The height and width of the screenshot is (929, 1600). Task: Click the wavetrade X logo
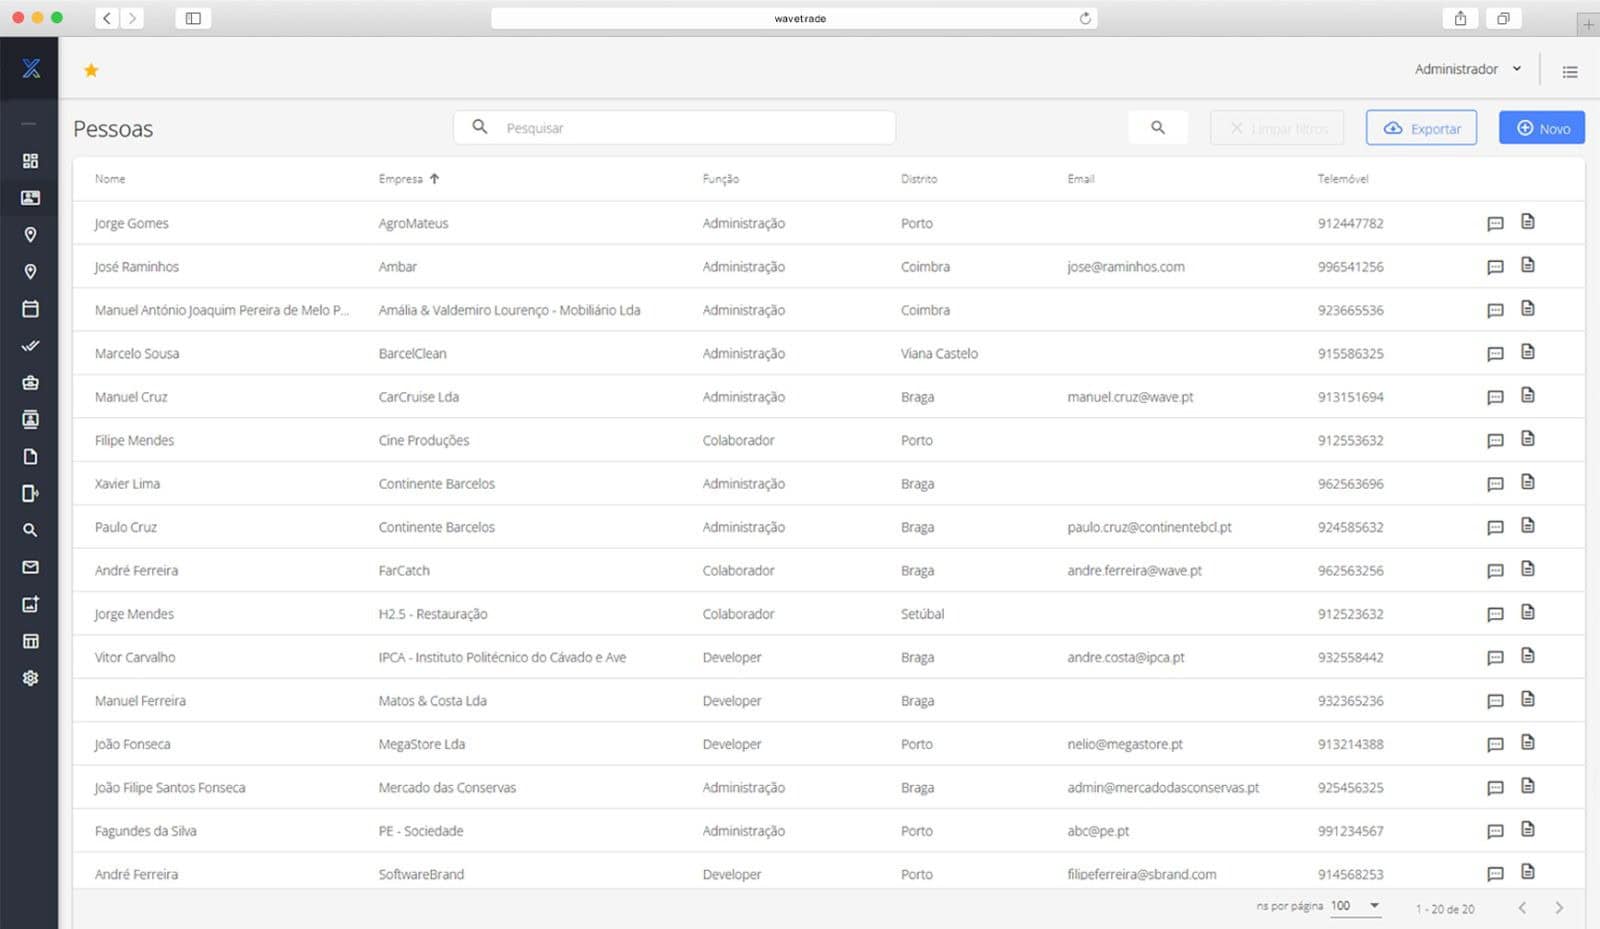[31, 68]
